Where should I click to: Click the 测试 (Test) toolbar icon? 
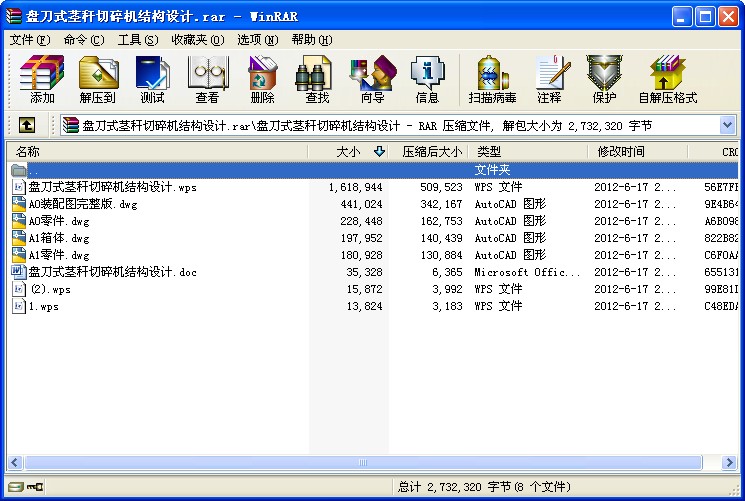click(x=153, y=79)
